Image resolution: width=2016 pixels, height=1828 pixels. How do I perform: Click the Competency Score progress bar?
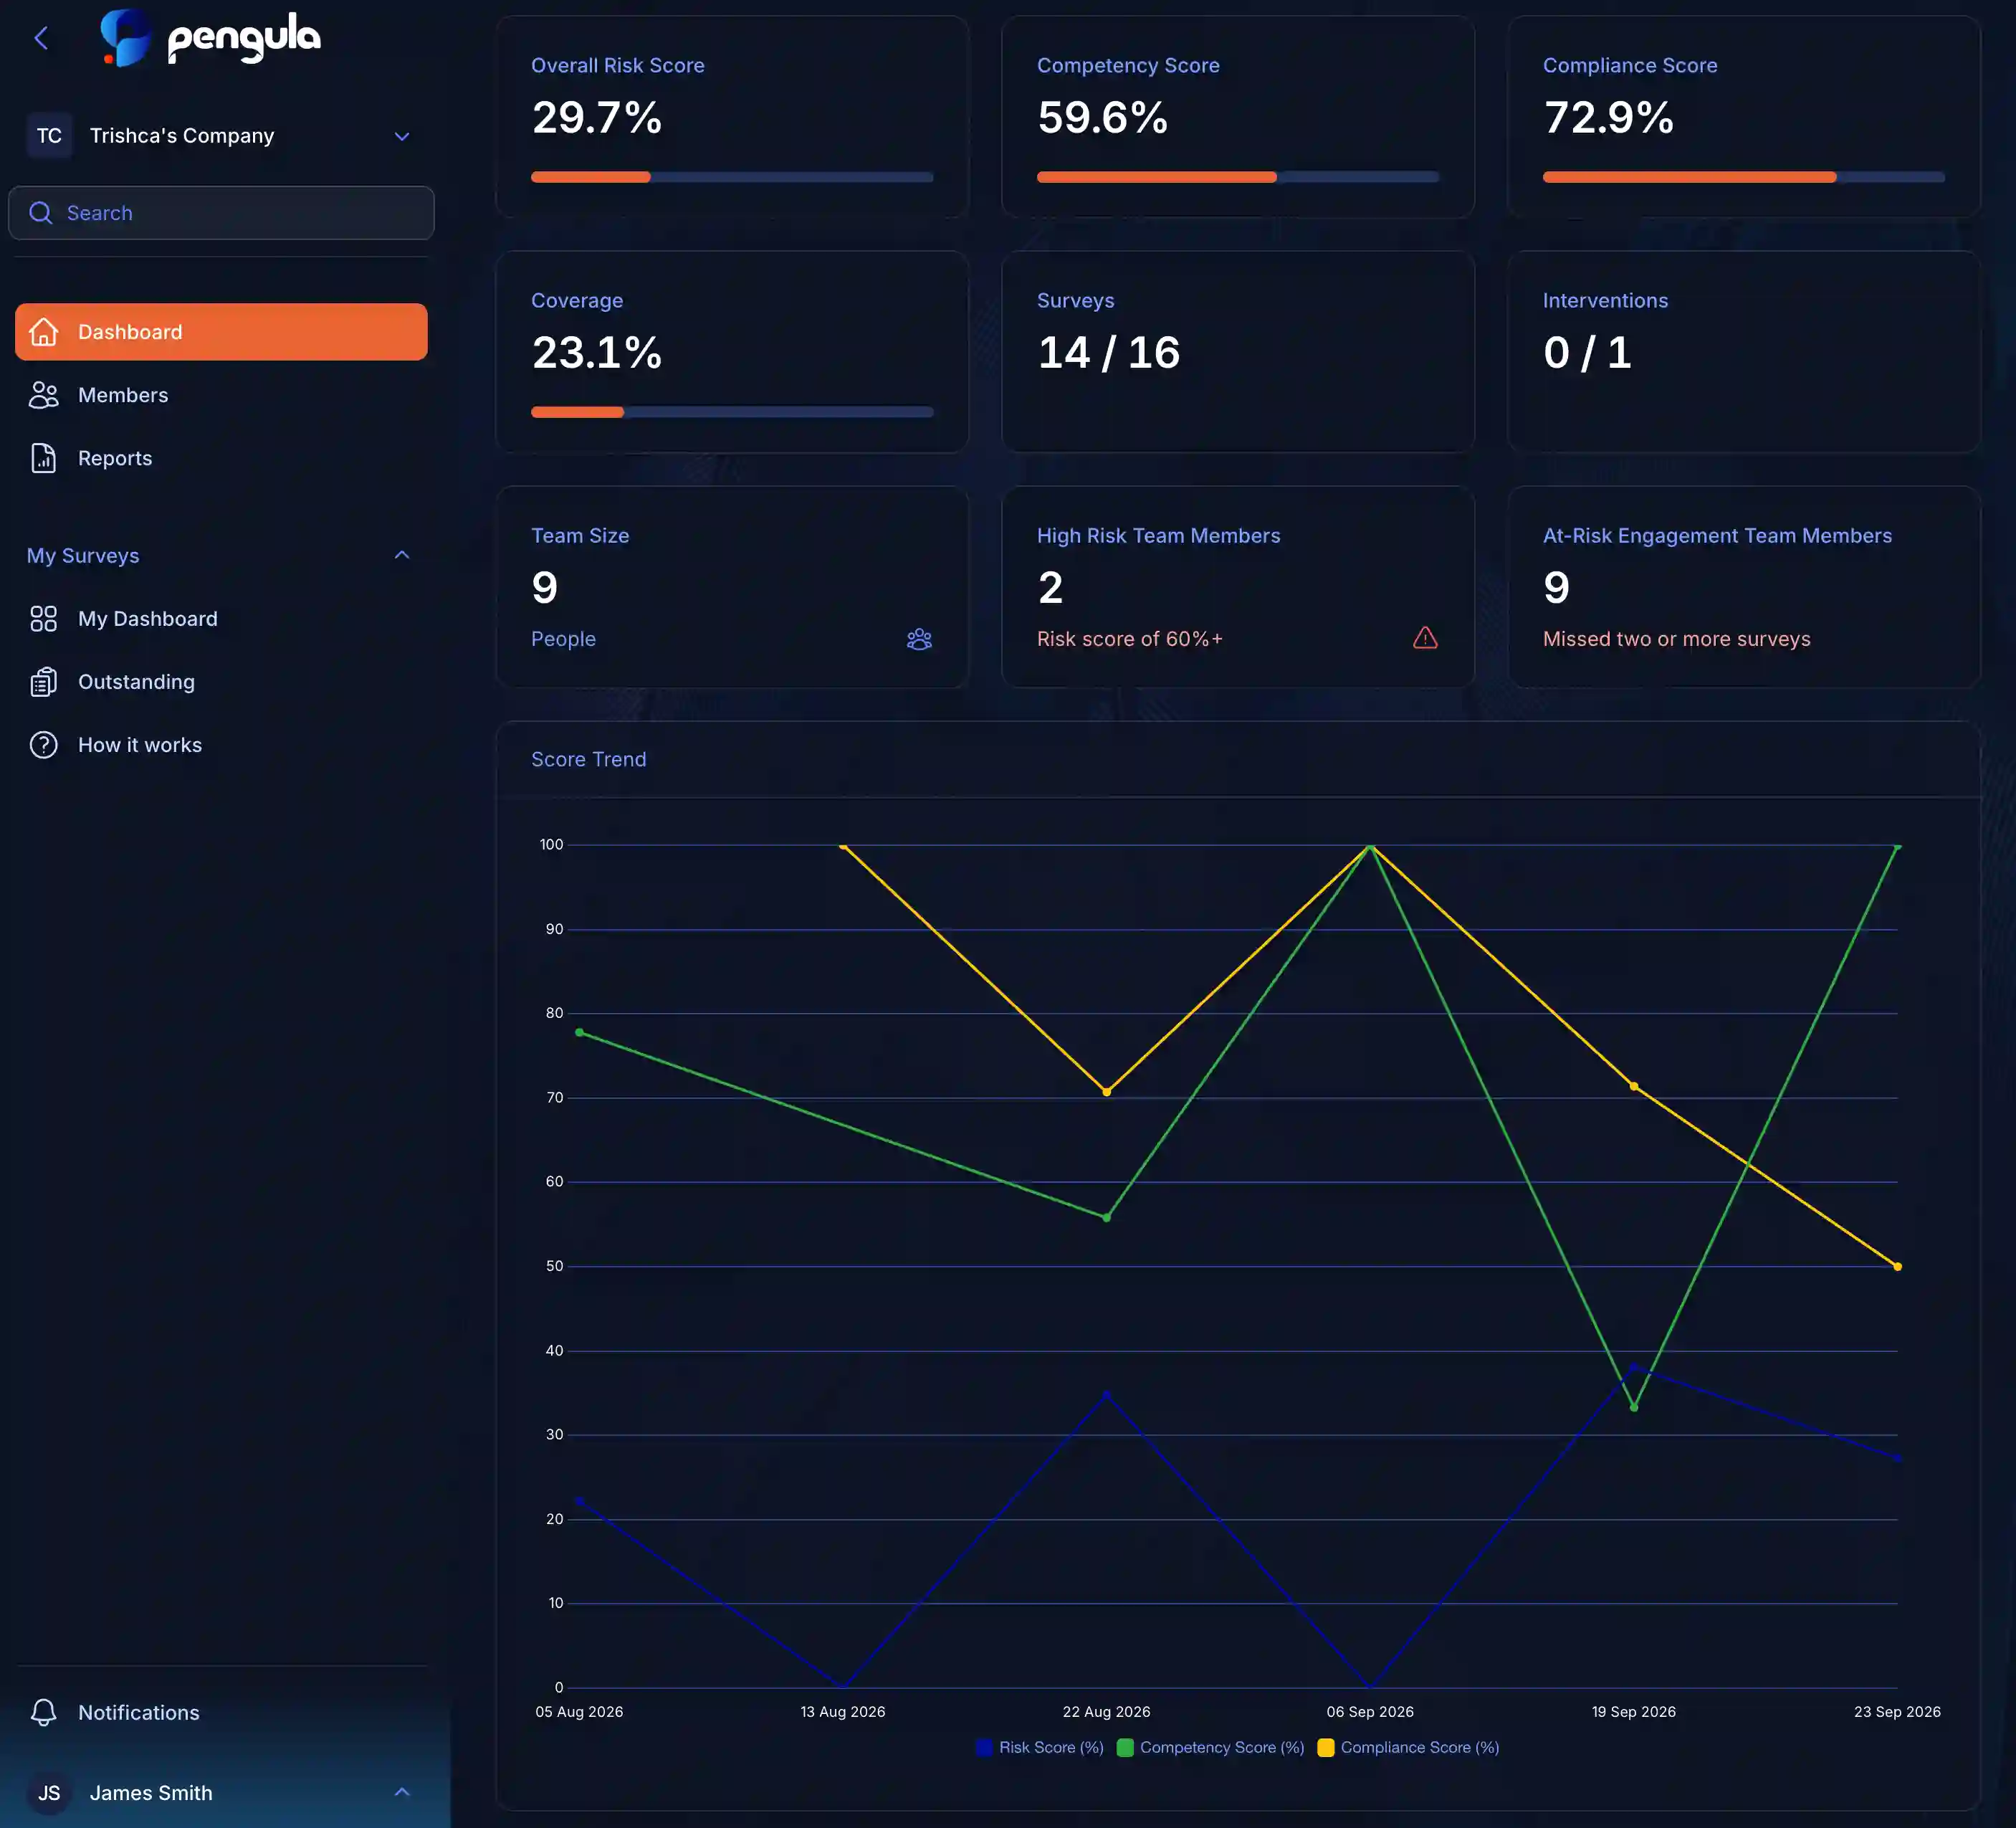[x=1238, y=177]
